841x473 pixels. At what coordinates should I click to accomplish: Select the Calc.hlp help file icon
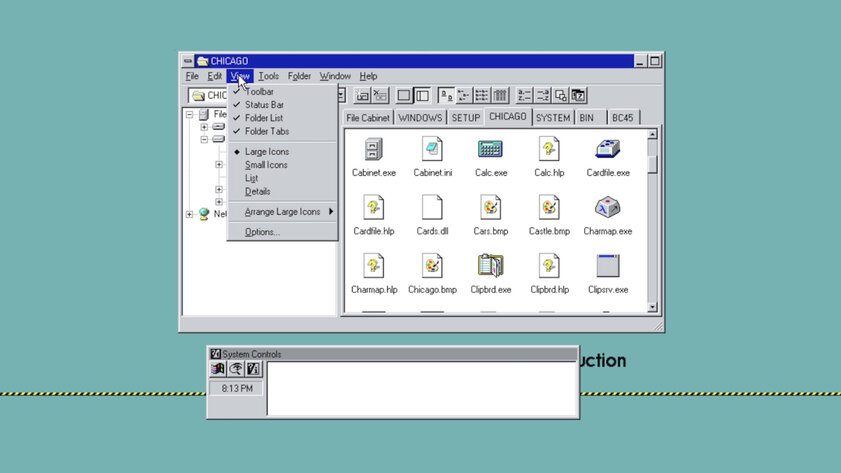[x=549, y=149]
